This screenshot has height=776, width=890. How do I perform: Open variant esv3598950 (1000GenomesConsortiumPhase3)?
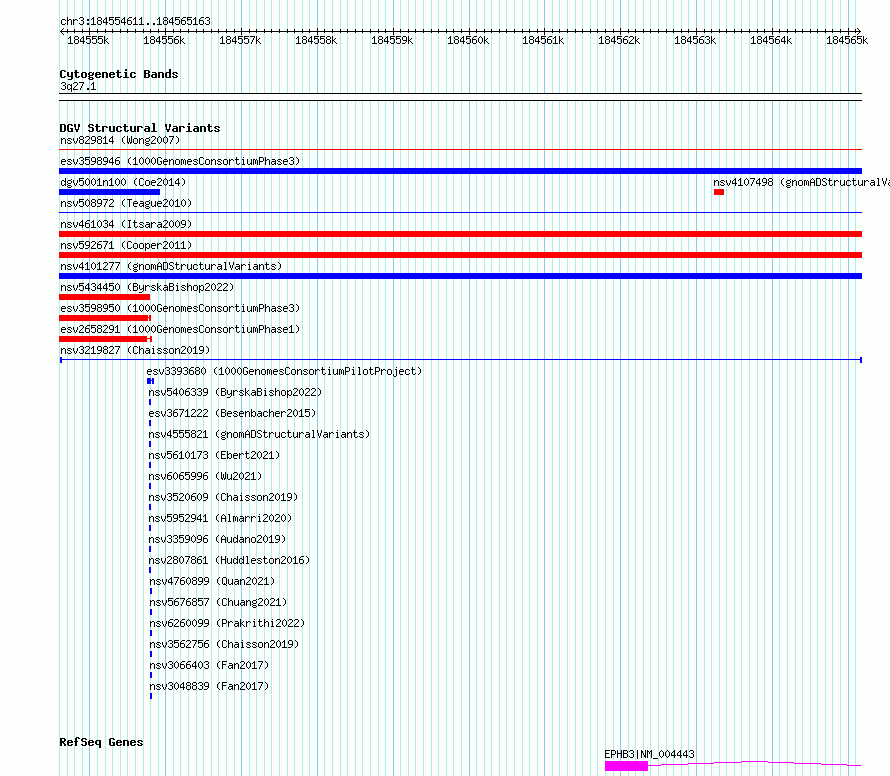tap(180, 308)
